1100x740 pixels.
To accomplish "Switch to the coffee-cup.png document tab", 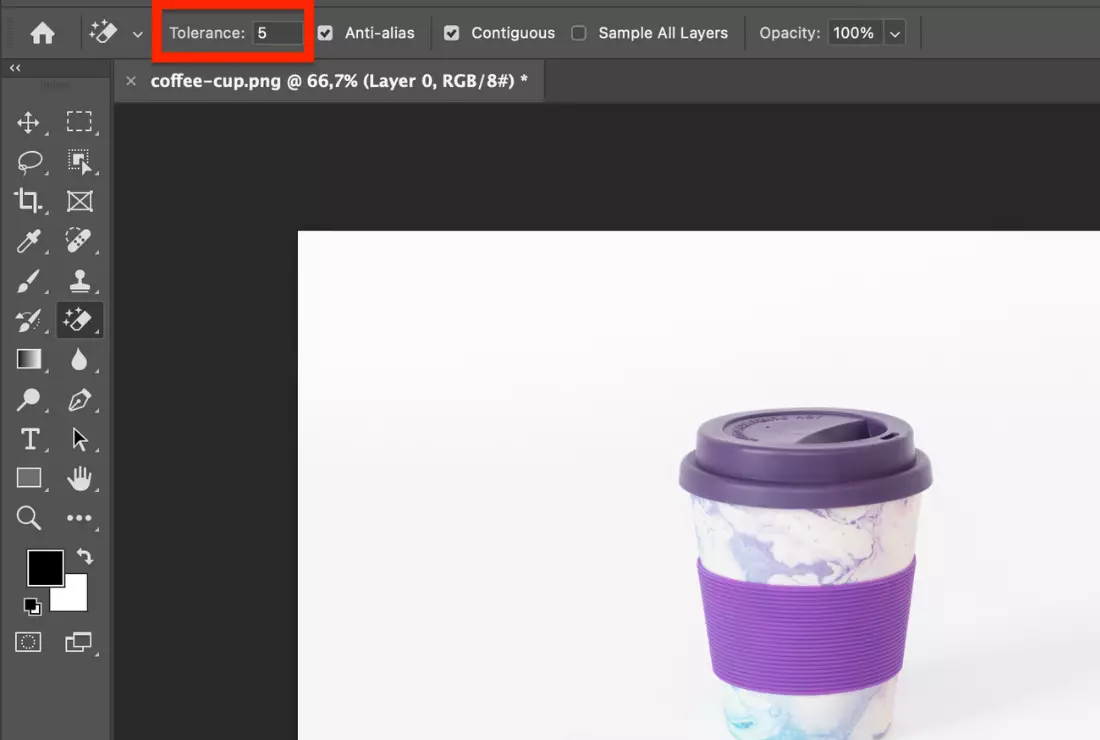I will point(338,81).
